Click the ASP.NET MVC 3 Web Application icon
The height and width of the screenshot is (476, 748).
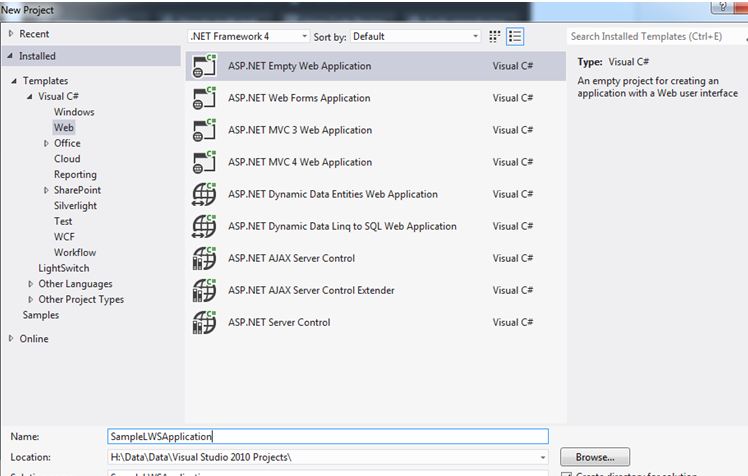pos(204,130)
